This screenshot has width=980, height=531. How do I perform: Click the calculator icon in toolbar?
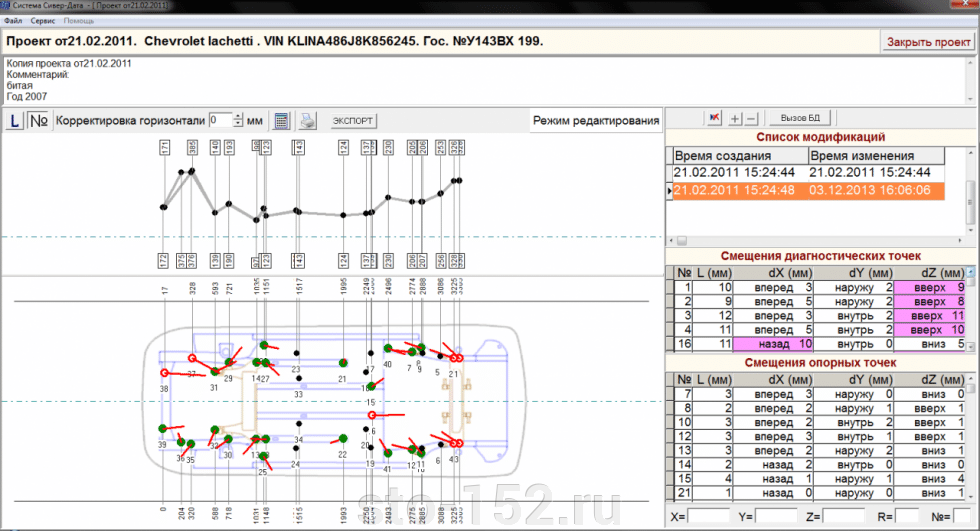tap(282, 120)
